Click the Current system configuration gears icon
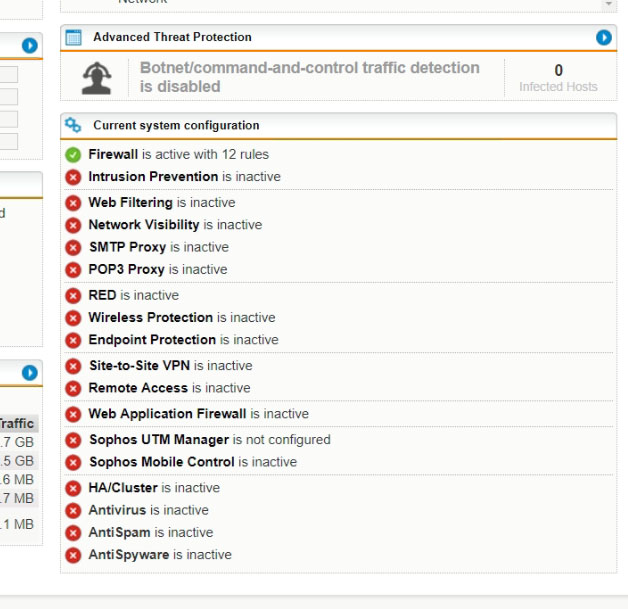This screenshot has width=628, height=609. [73, 125]
